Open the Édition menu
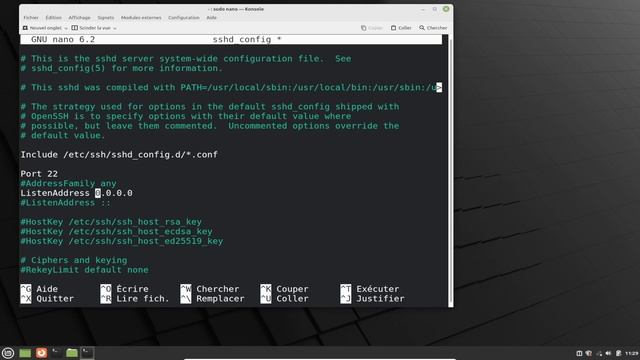640x360 pixels. click(x=53, y=18)
